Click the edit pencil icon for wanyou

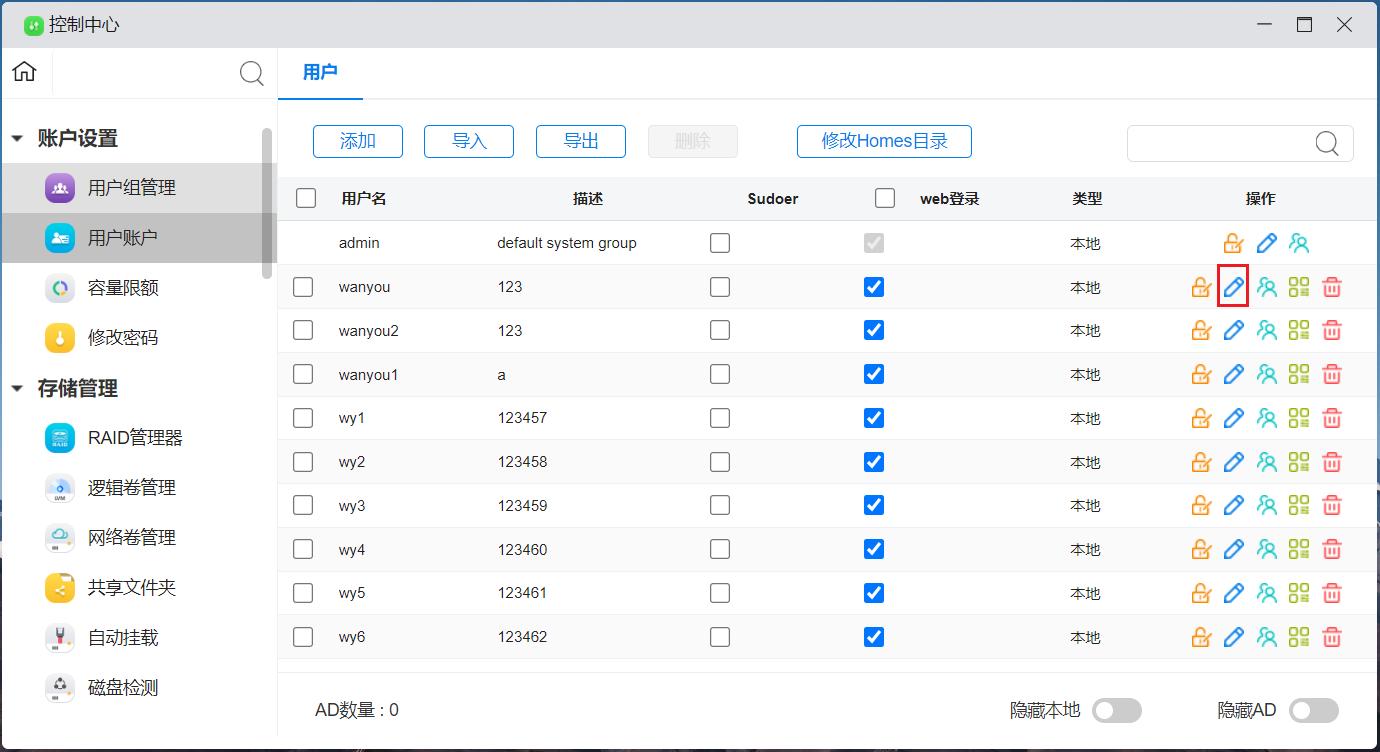coord(1233,288)
